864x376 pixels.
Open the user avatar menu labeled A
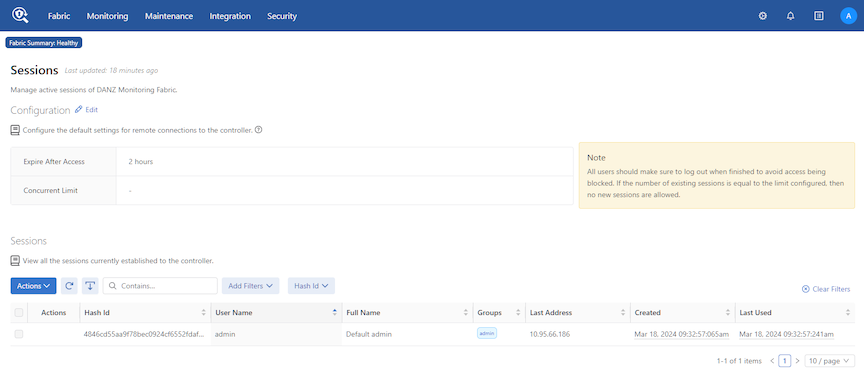pos(849,16)
